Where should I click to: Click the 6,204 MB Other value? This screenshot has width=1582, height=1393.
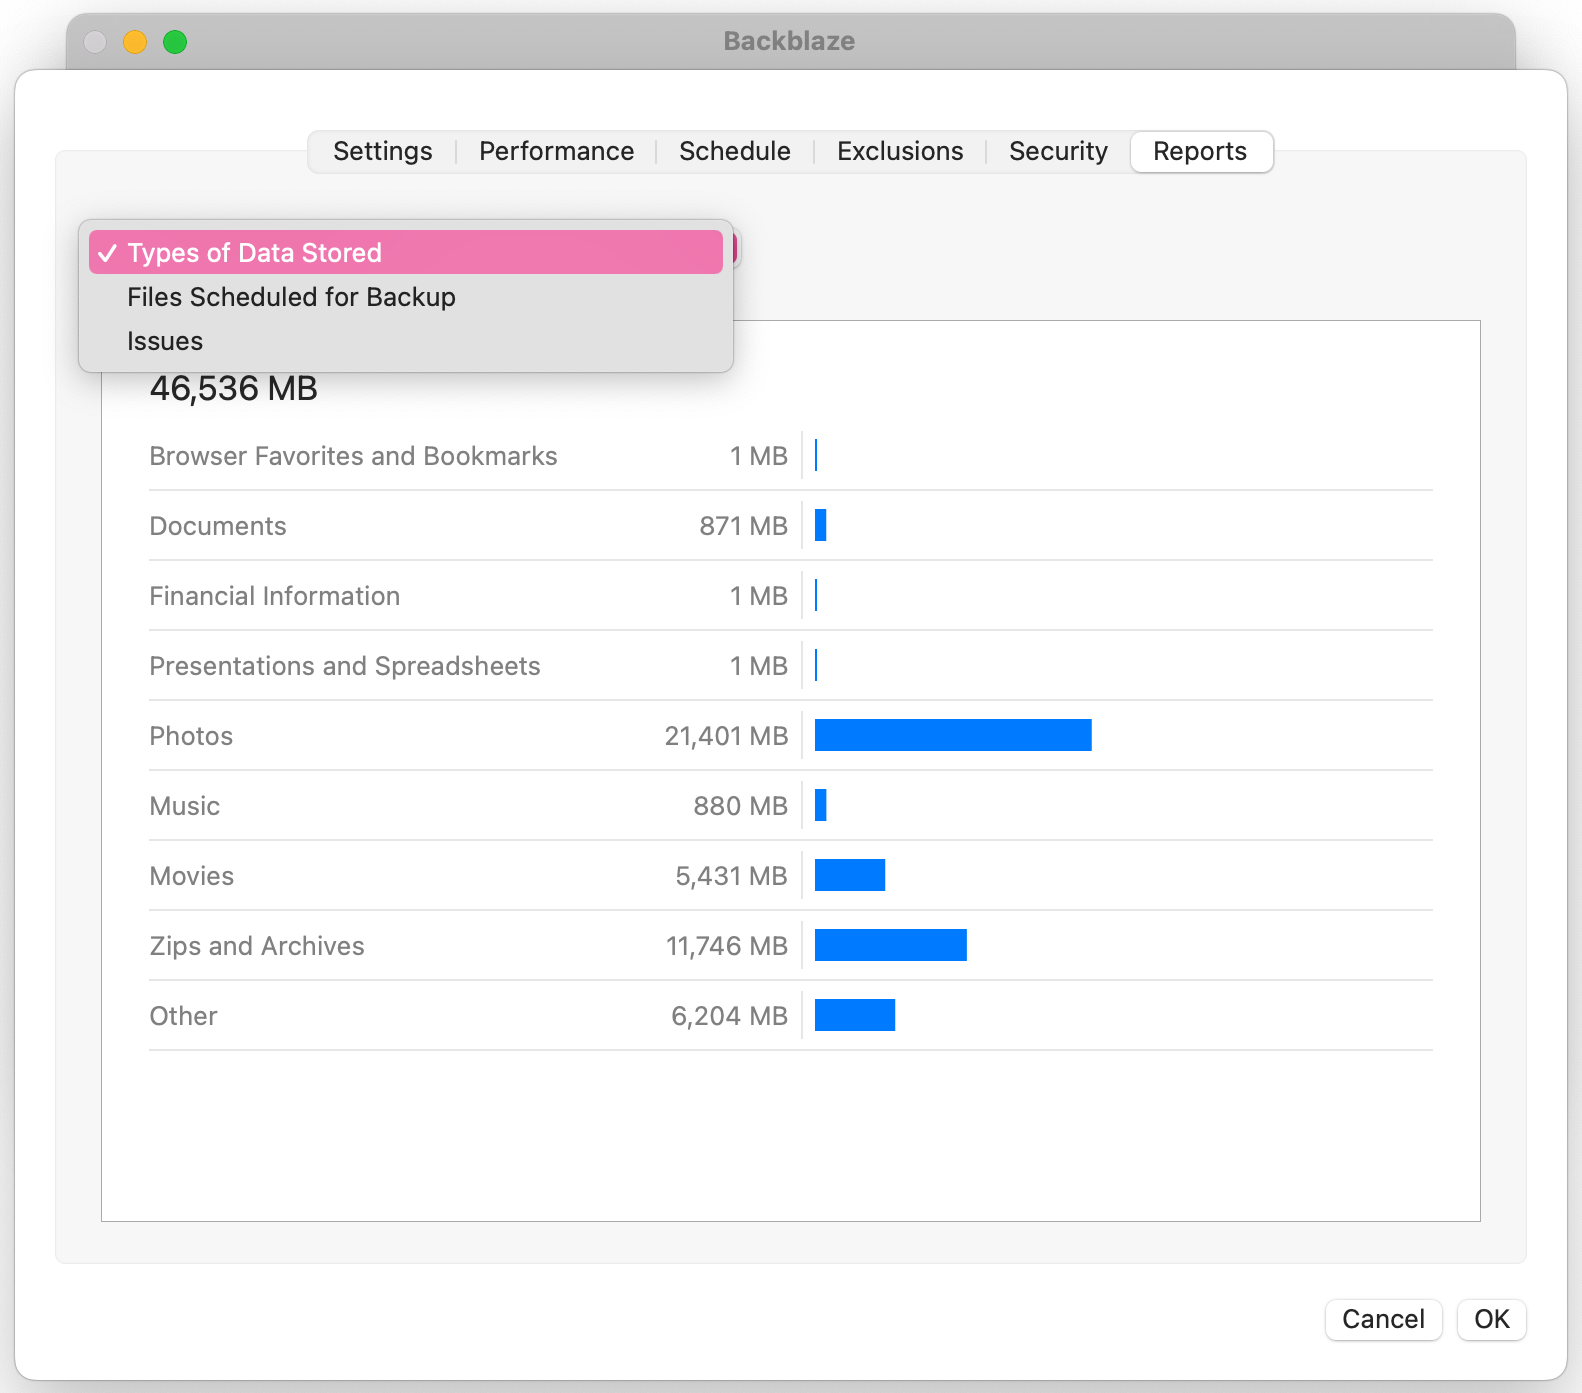(x=730, y=1016)
